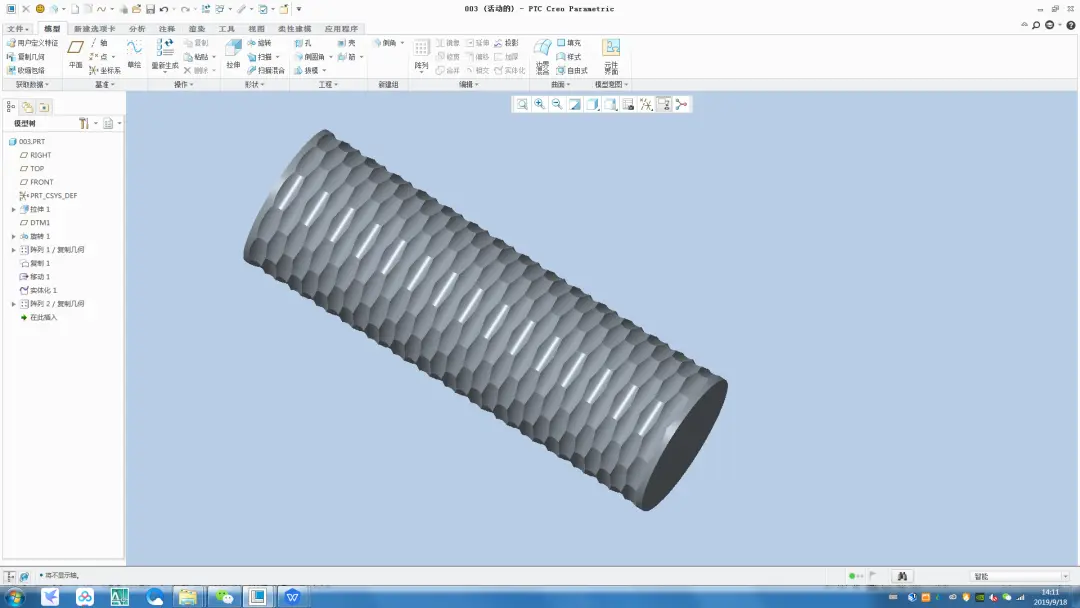Toggle the annotation display icon in view toolbar
This screenshot has width=1080, height=608.
[664, 104]
